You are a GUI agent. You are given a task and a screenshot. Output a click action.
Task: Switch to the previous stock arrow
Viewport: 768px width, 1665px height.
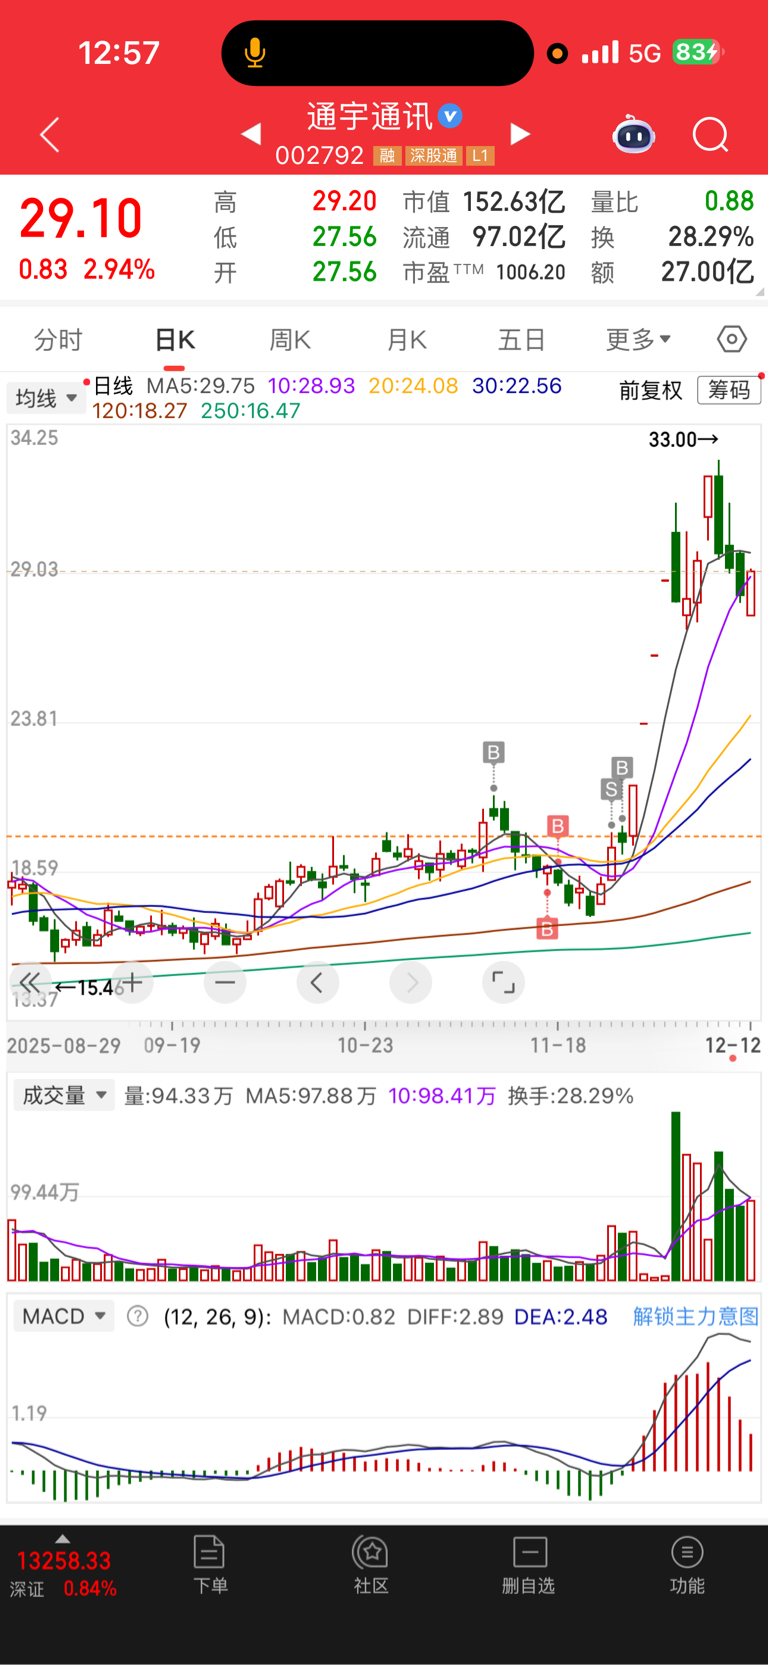[x=251, y=134]
